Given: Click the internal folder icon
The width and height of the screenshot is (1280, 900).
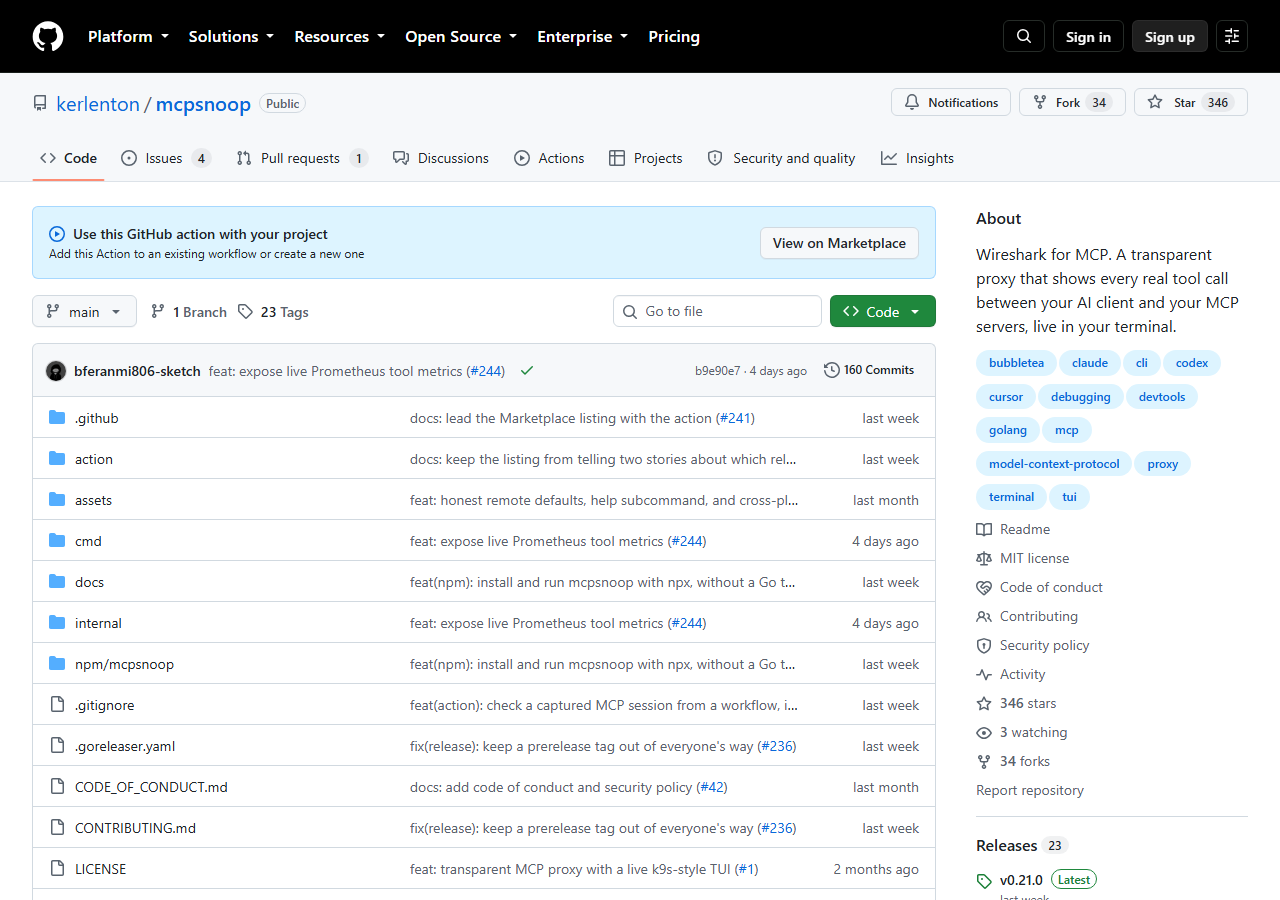Looking at the screenshot, I should point(57,623).
